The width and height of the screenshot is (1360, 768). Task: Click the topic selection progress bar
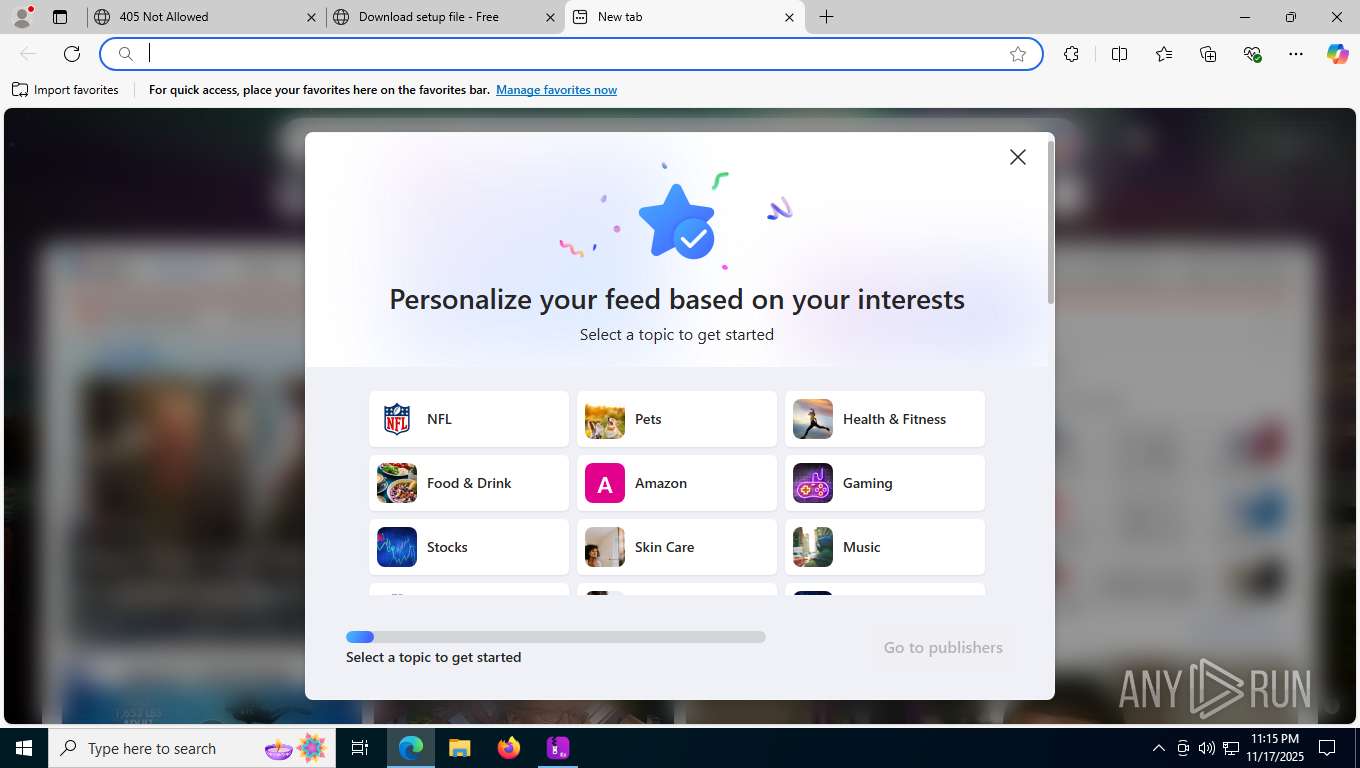click(x=556, y=637)
